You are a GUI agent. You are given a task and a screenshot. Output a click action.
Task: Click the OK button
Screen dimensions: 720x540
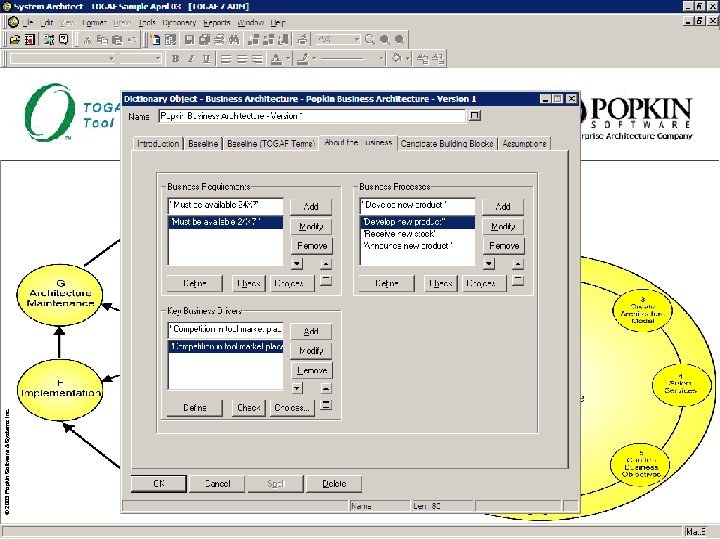point(159,484)
